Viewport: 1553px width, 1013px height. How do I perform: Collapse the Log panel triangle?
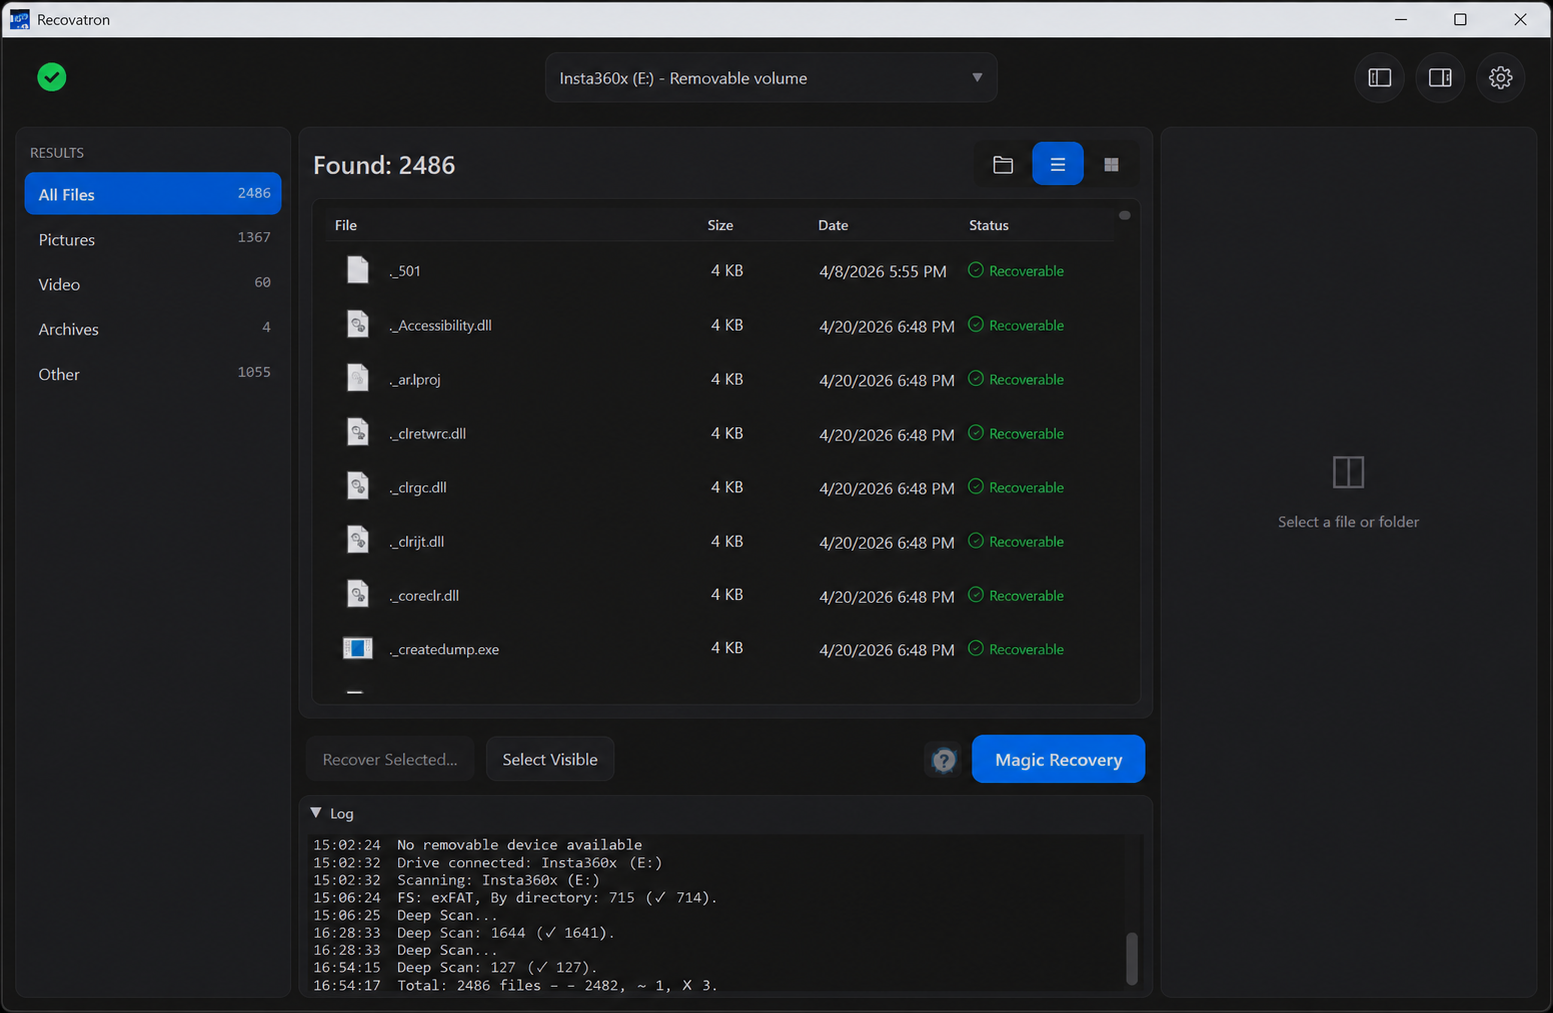[x=316, y=813]
